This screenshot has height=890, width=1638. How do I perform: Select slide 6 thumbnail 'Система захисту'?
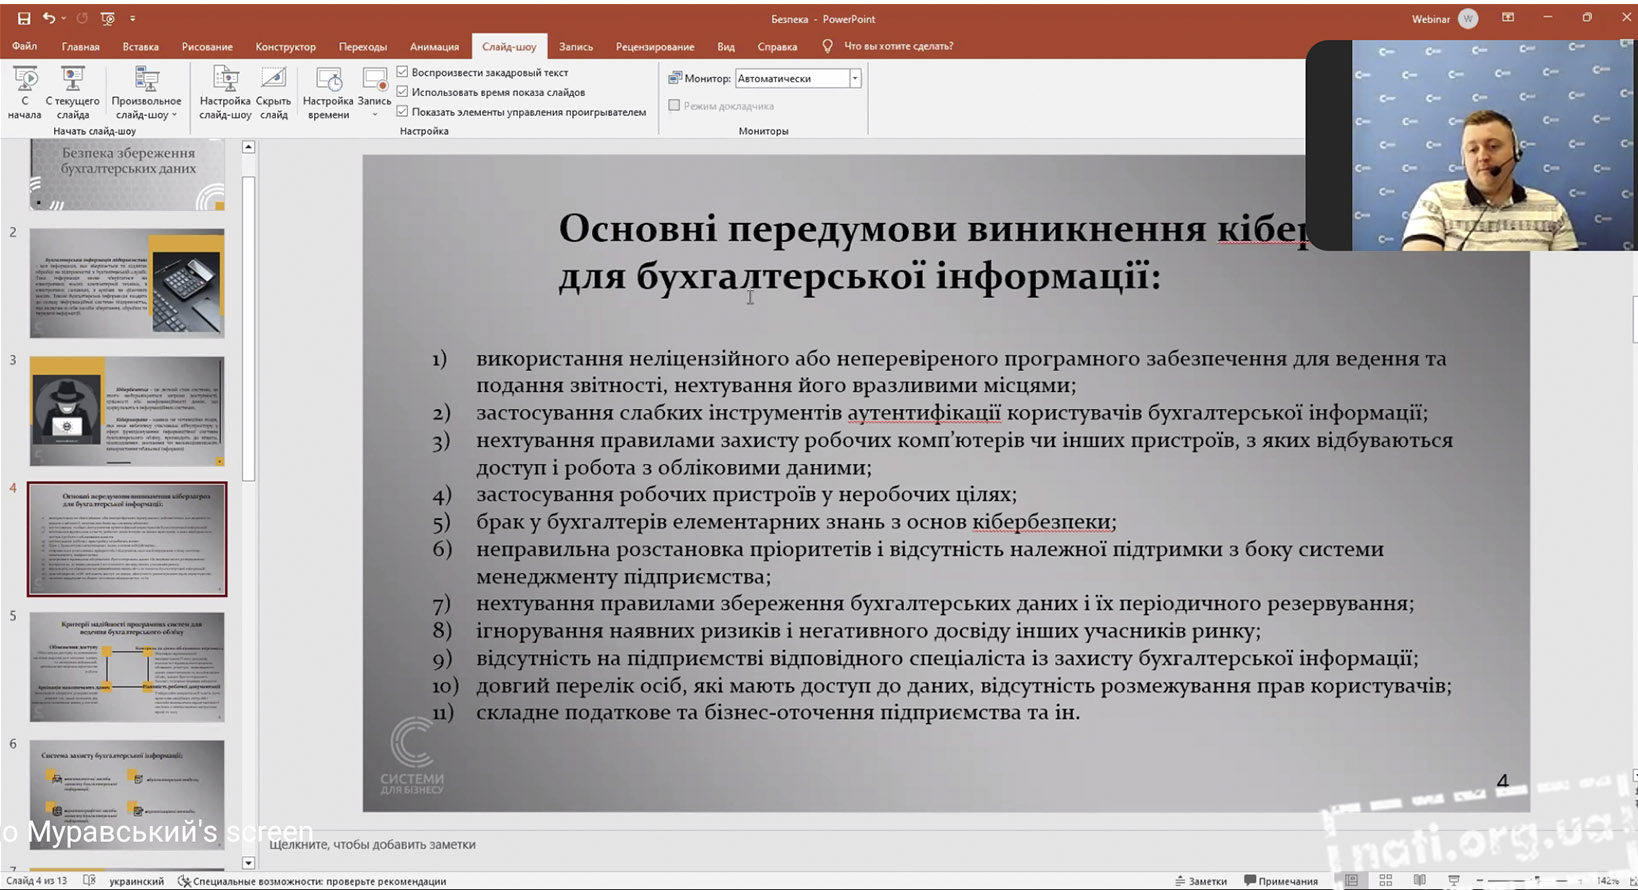(127, 795)
